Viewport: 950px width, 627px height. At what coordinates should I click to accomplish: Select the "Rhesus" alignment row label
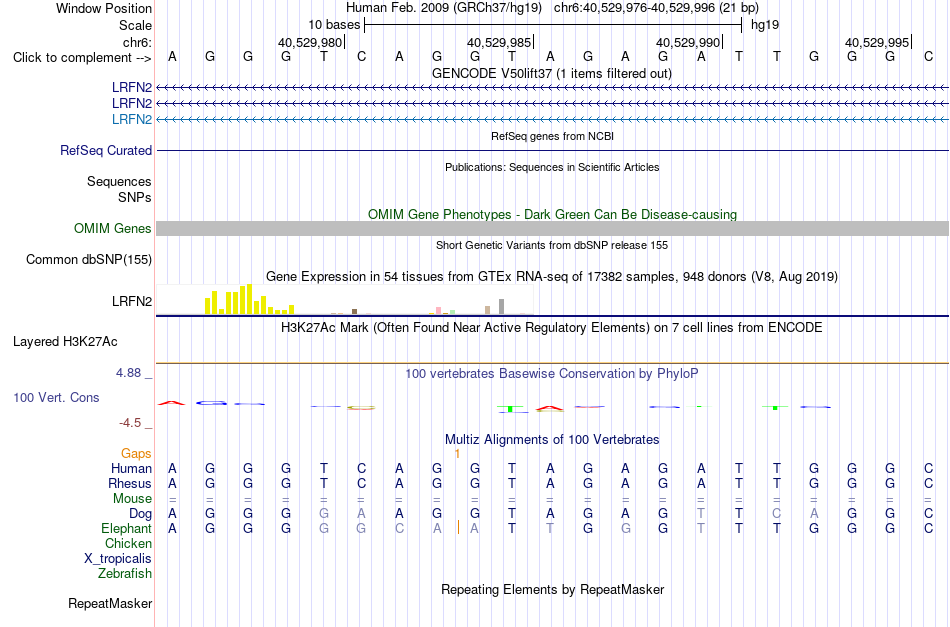coord(130,483)
